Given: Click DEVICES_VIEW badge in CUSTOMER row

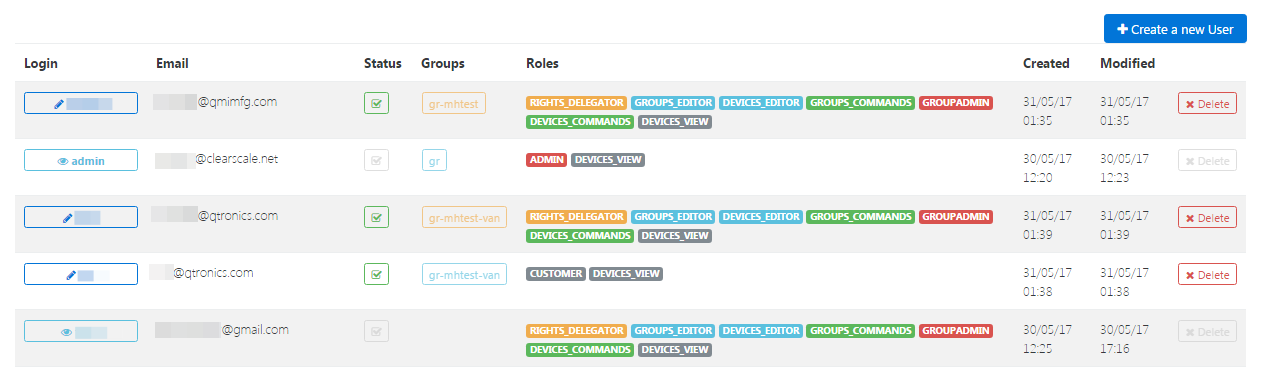Looking at the screenshot, I should coord(626,274).
